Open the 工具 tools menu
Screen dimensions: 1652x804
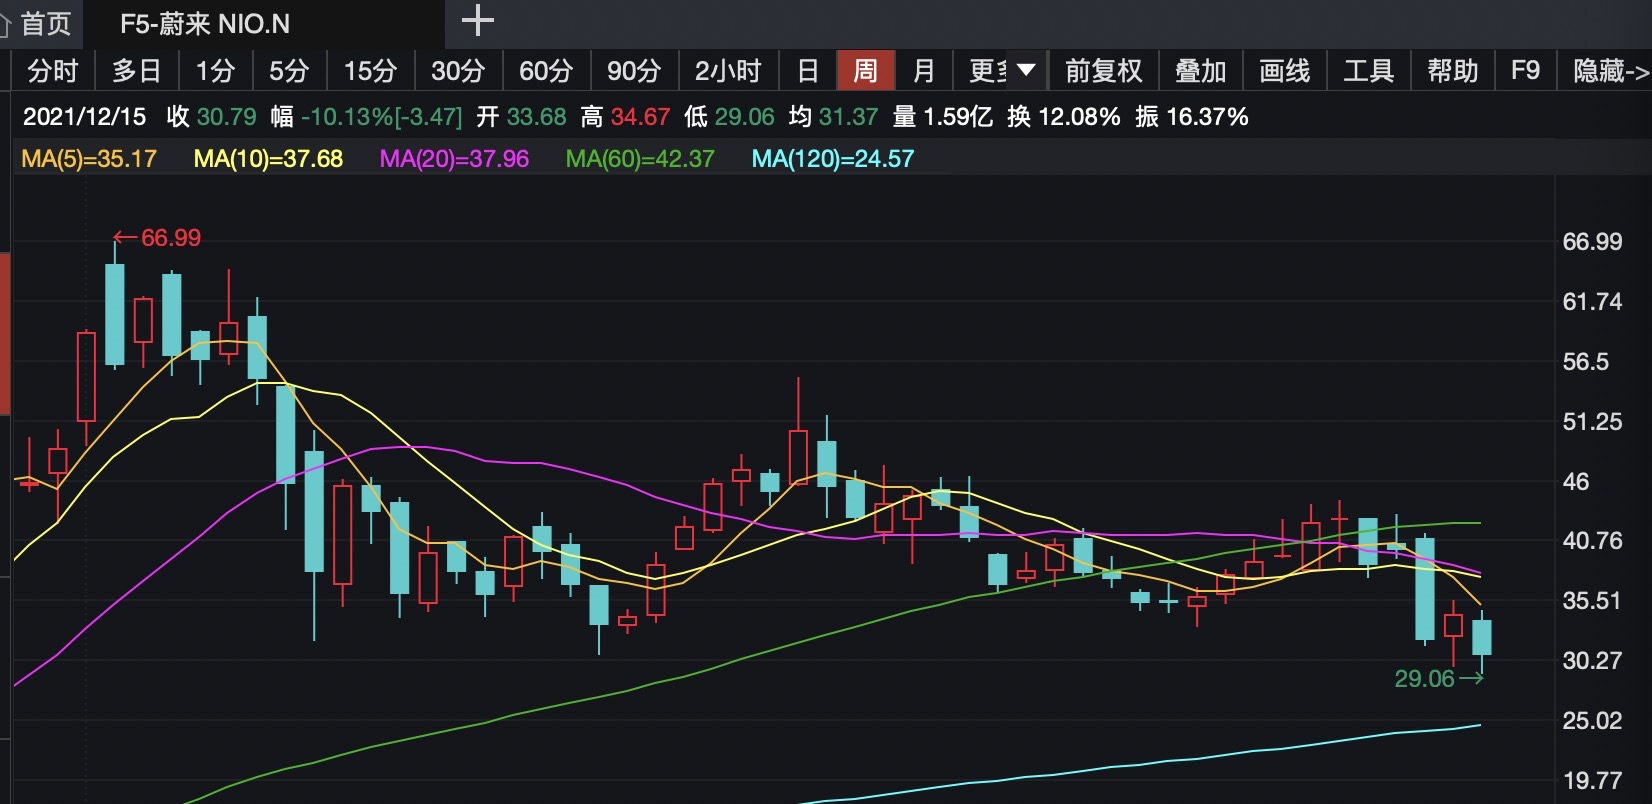pyautogui.click(x=1368, y=71)
